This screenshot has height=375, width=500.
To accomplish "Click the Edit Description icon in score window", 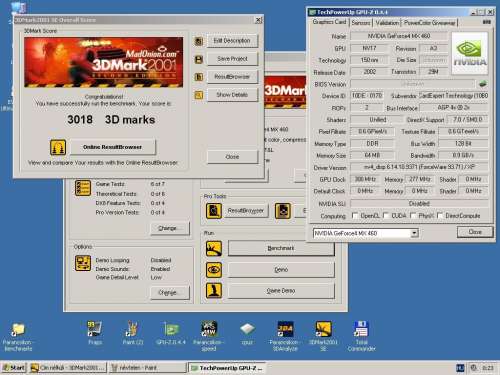I will click(199, 41).
